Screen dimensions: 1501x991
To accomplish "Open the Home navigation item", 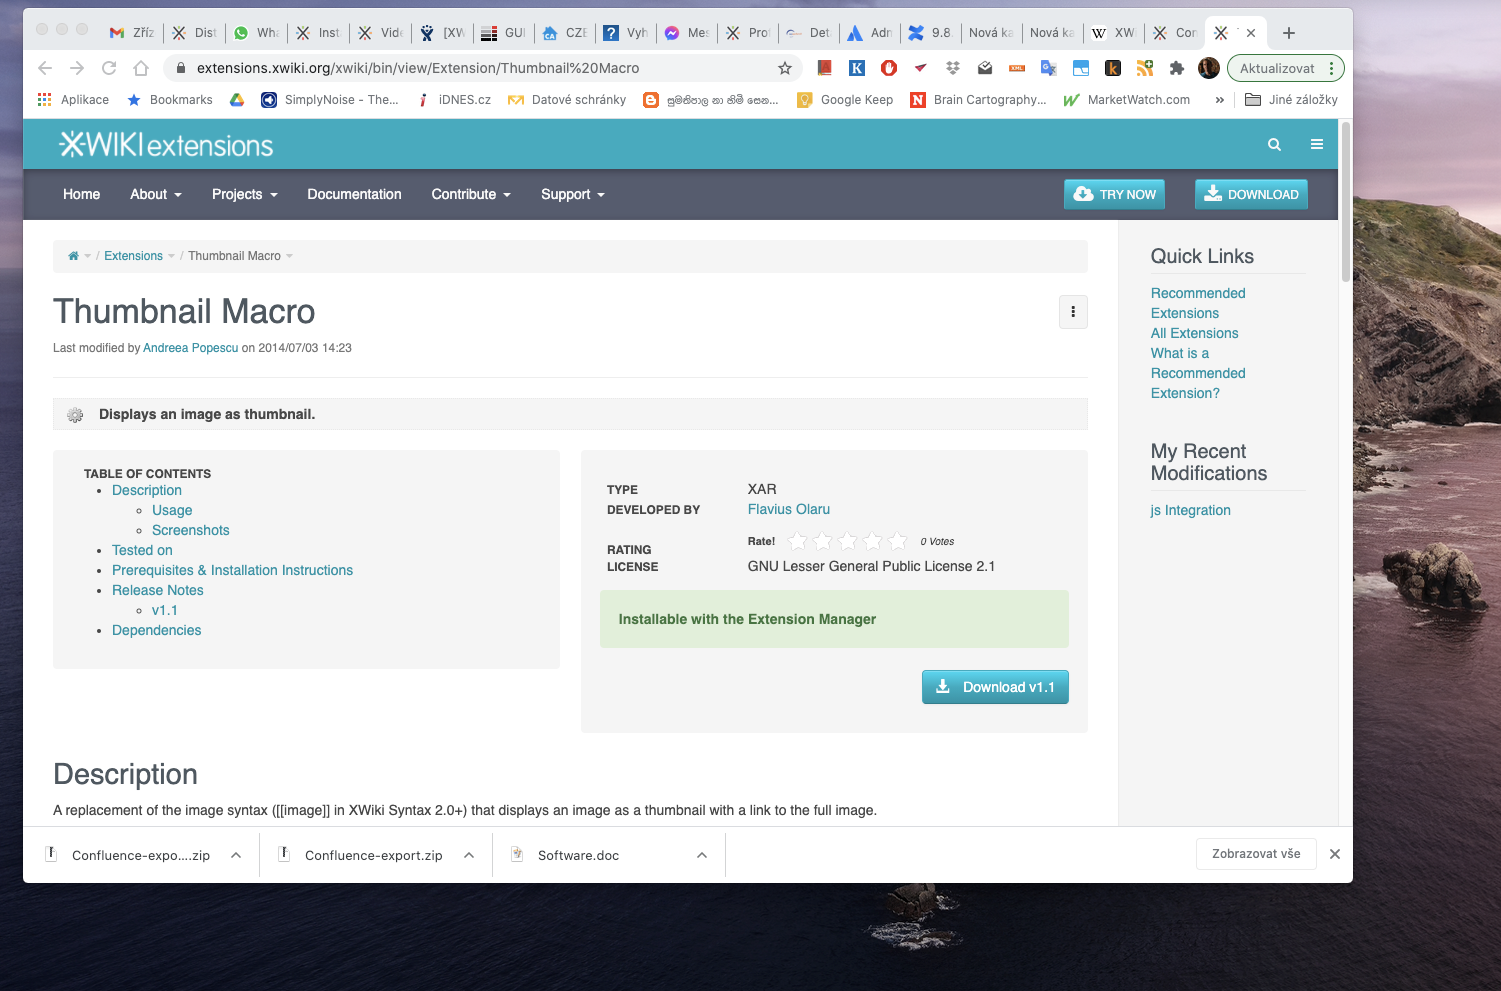I will tap(81, 194).
